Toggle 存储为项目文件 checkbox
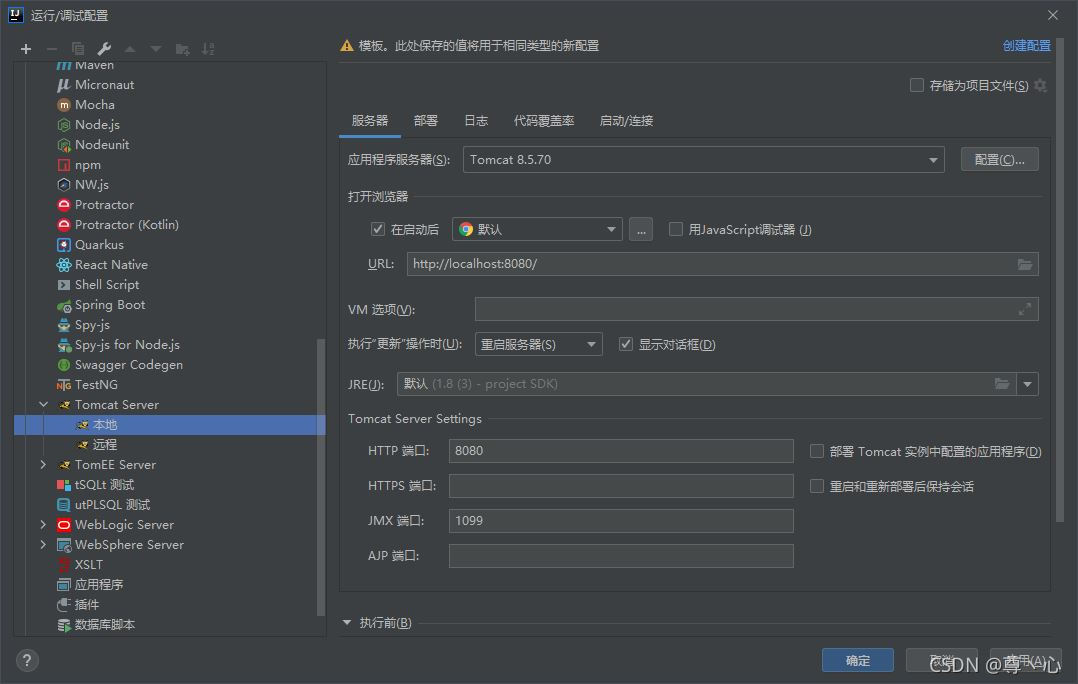Screen dimensions: 1078x684 916,85
